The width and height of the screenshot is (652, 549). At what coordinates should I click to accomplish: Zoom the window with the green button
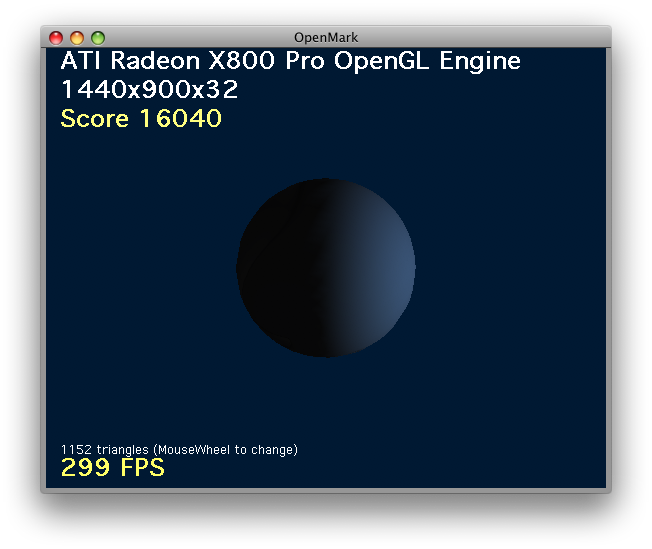pyautogui.click(x=98, y=38)
